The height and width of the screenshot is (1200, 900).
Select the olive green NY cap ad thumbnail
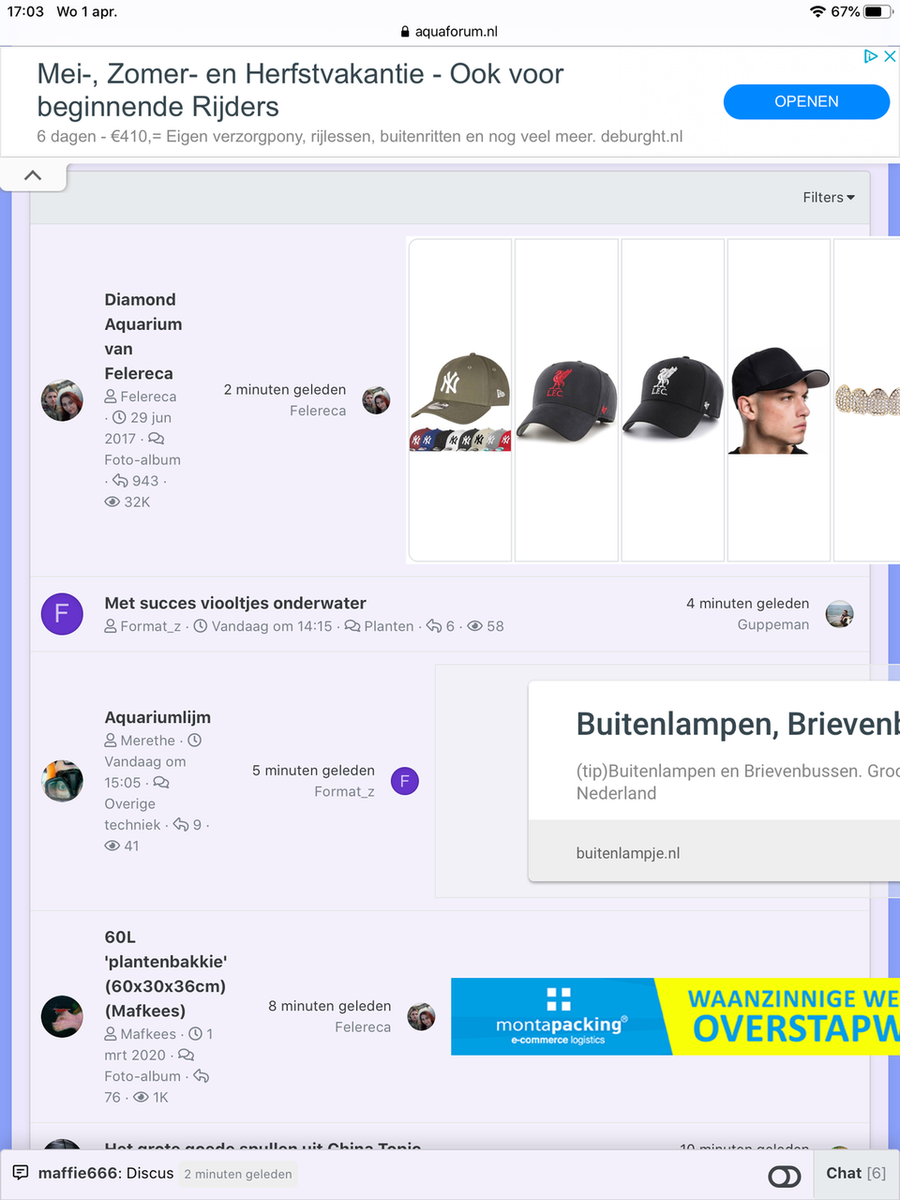(460, 400)
